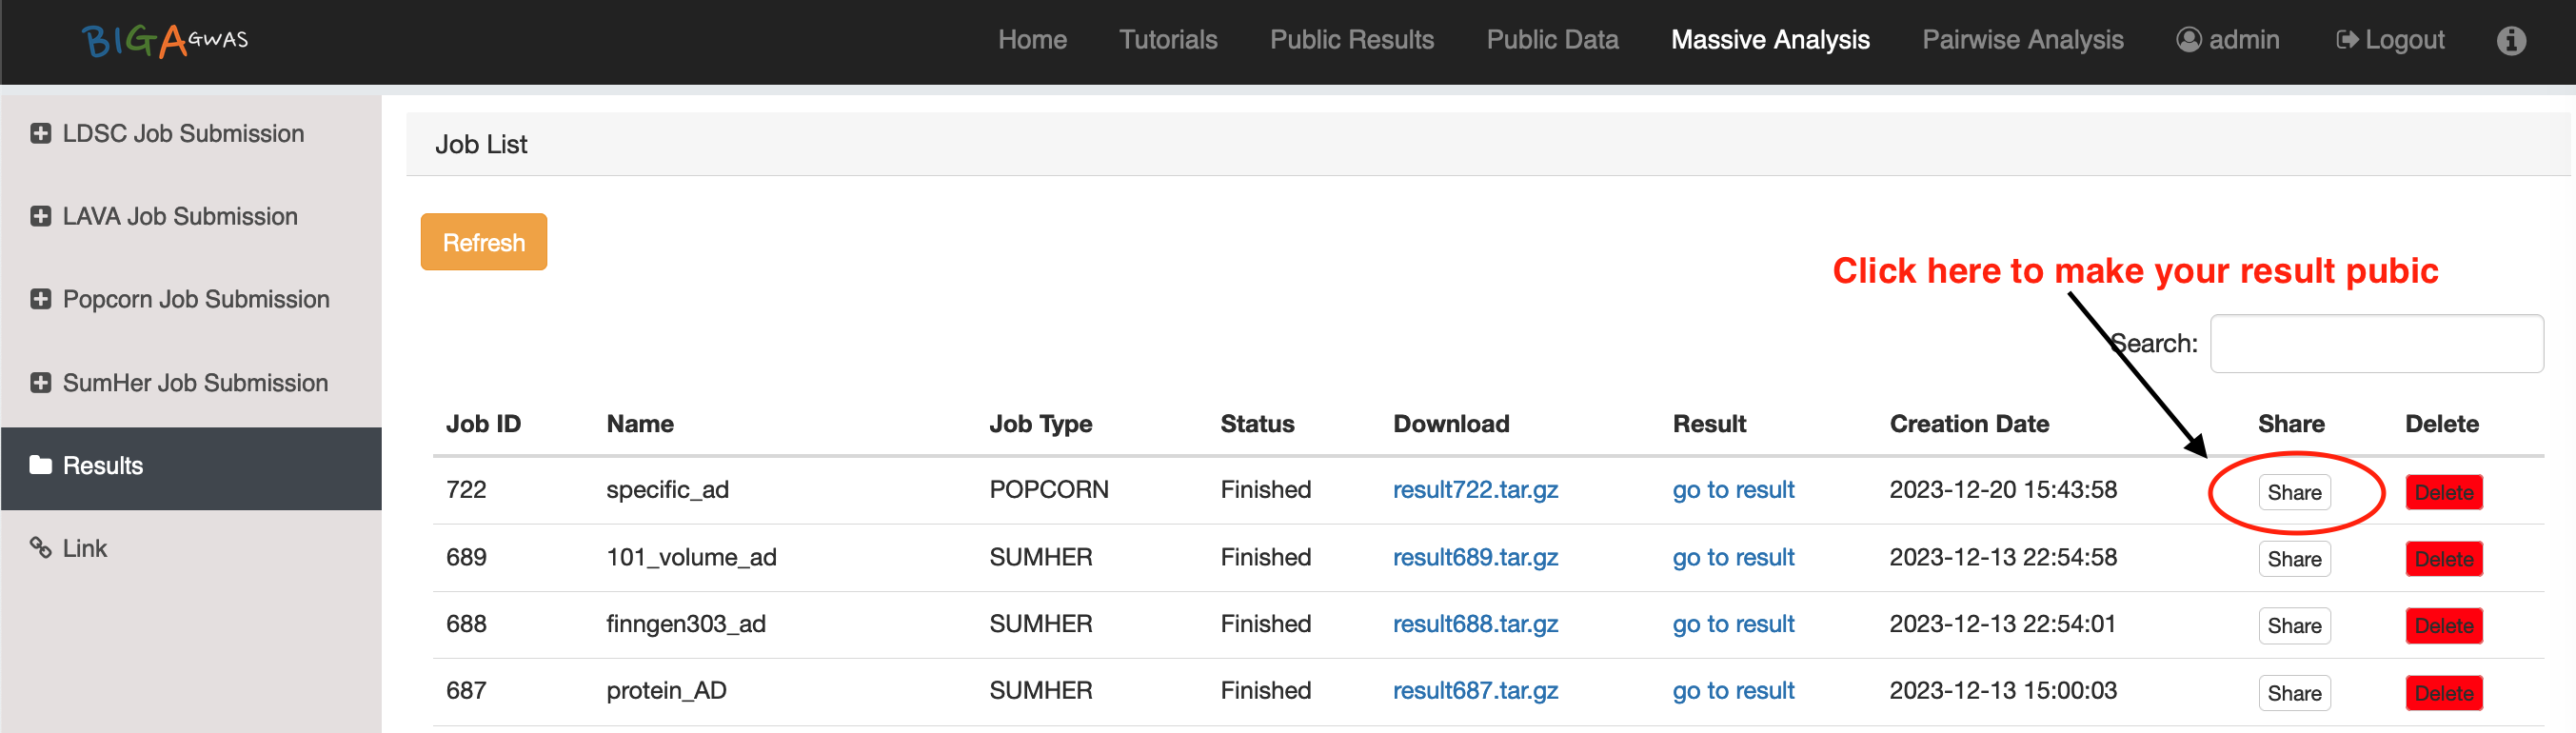Click plus icon beside LAVA Job Submission
2576x733 pixels.
[40, 216]
